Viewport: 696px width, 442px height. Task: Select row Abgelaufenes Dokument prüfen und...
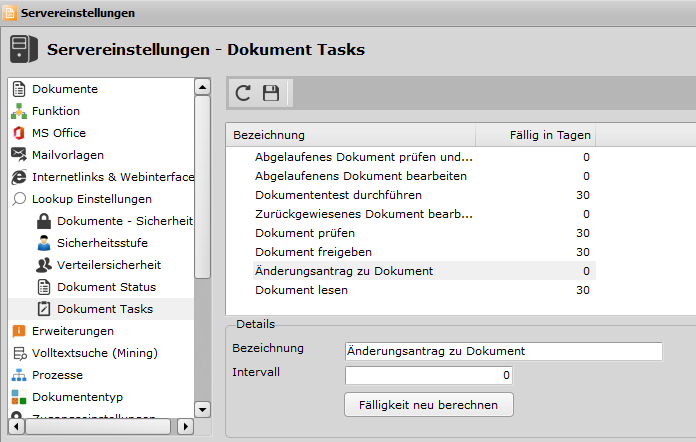tap(424, 157)
